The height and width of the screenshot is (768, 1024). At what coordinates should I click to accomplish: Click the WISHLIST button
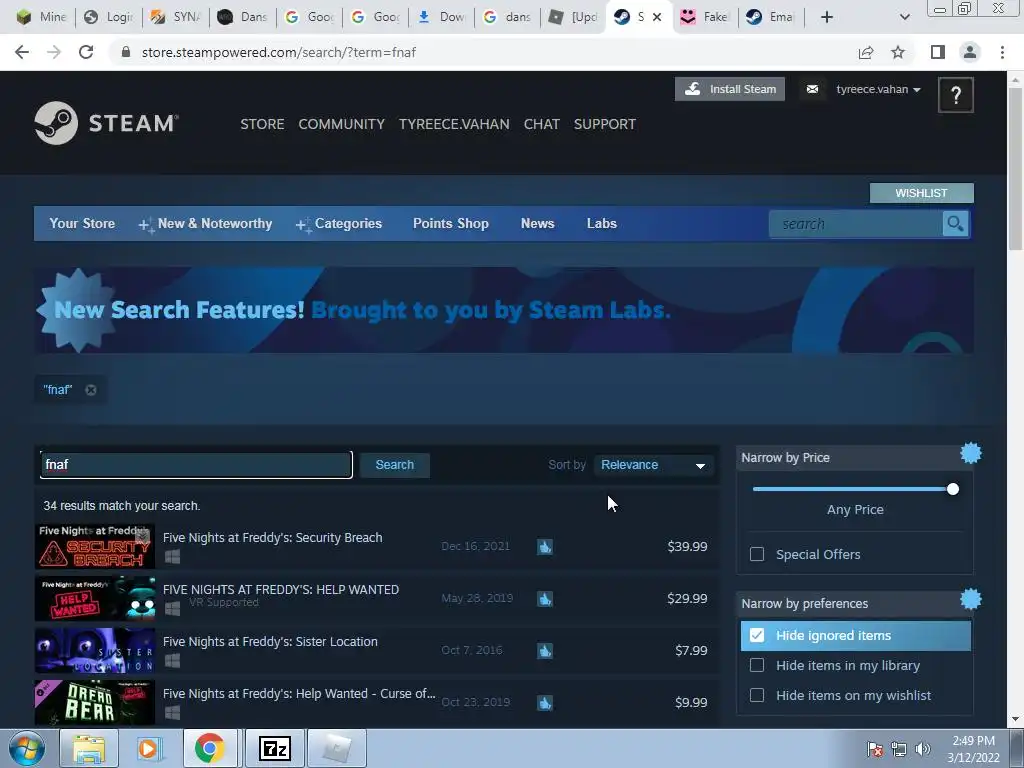(x=921, y=193)
